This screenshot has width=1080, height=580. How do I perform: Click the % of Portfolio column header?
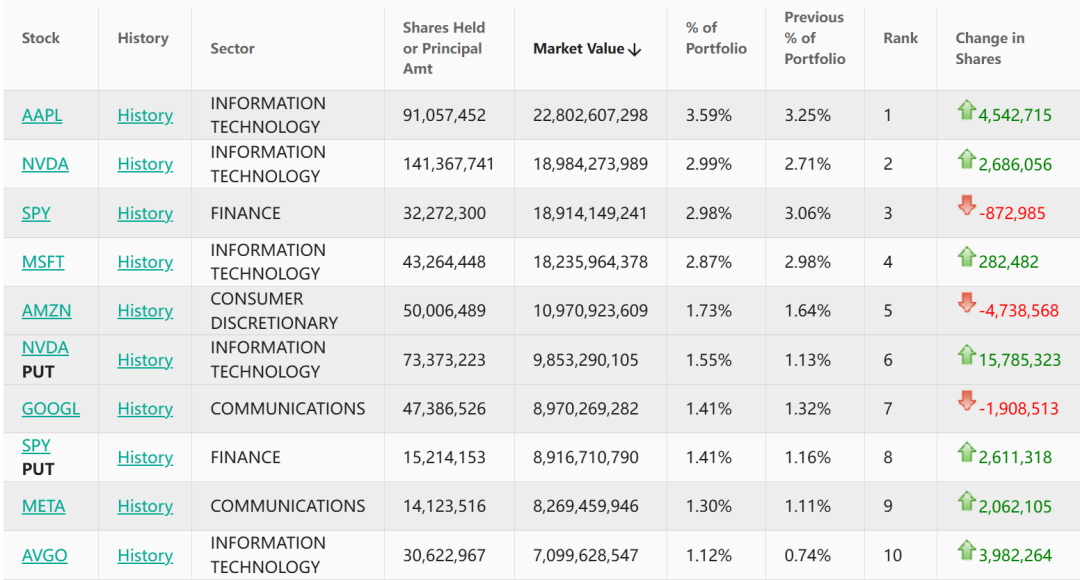[716, 38]
